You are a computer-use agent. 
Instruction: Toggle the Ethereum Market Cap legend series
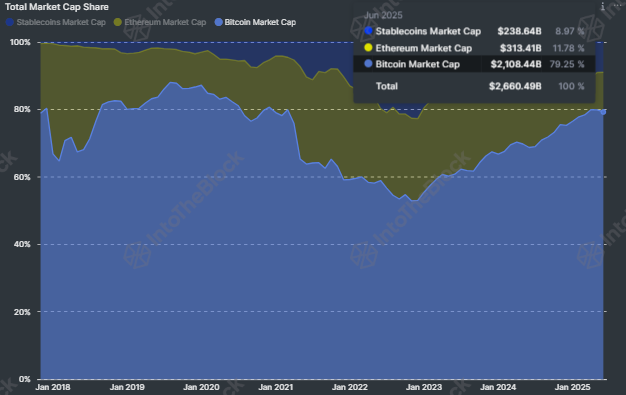(x=160, y=22)
